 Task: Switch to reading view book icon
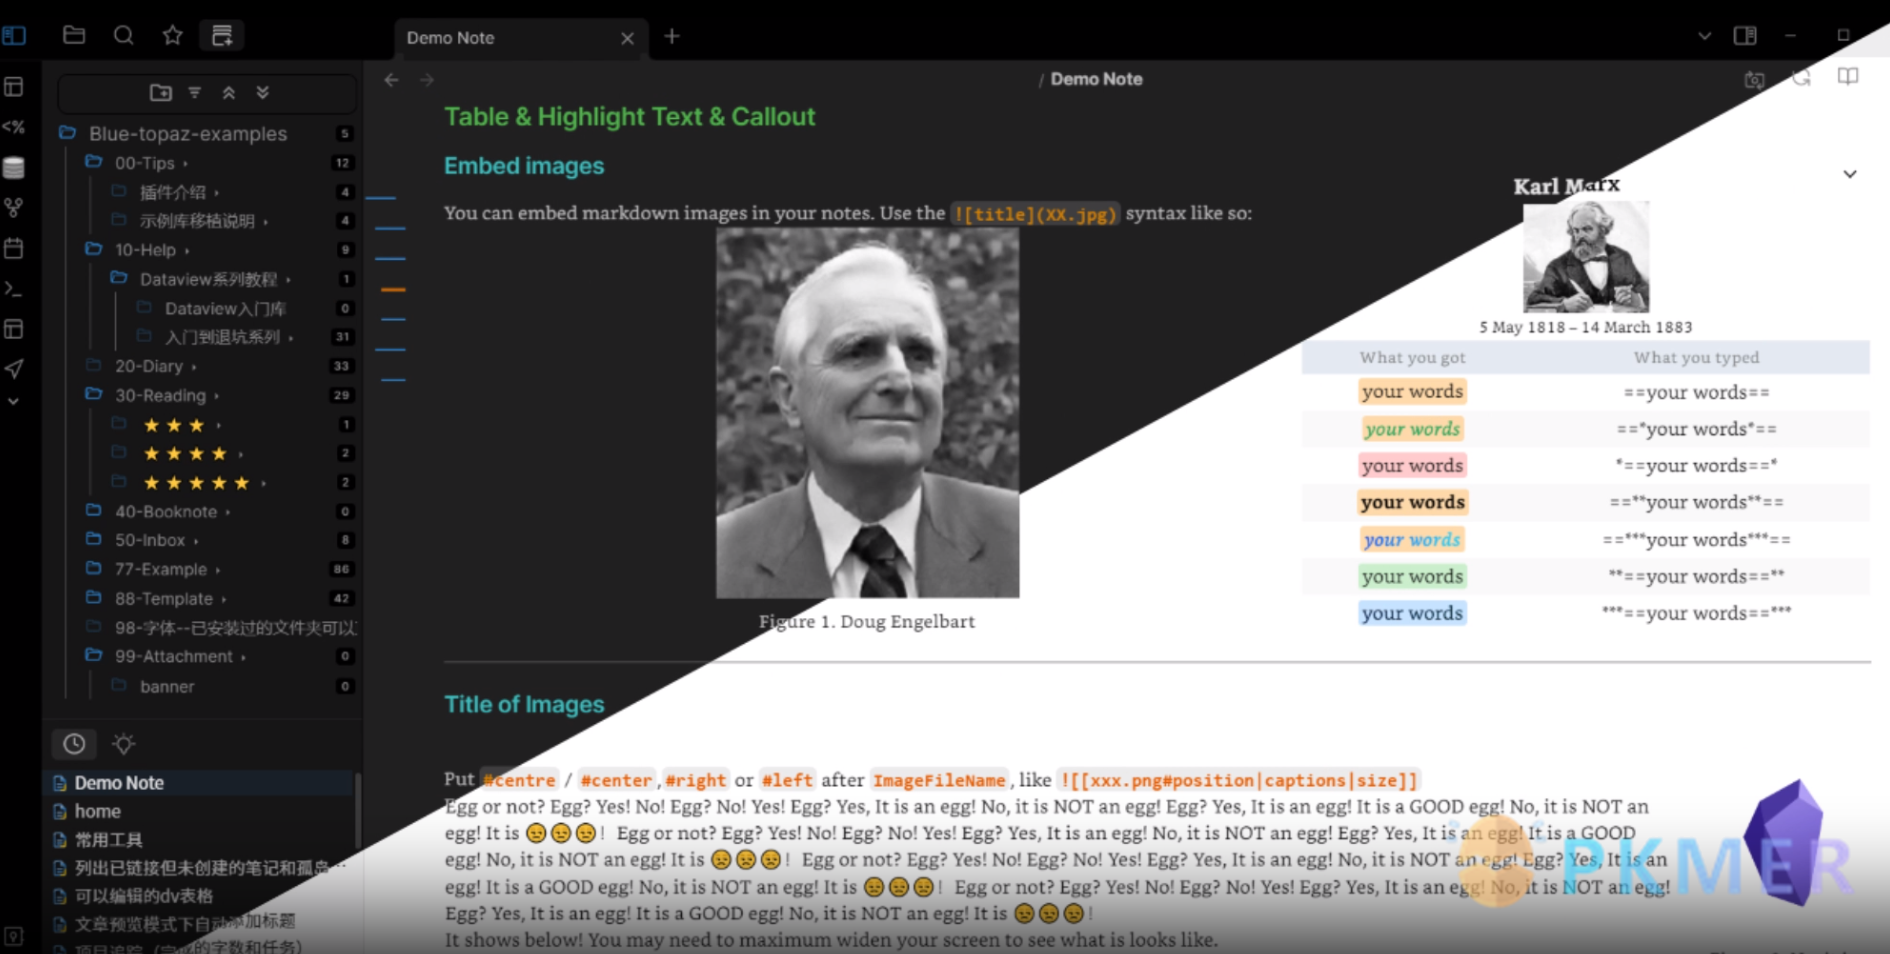[x=1848, y=78]
